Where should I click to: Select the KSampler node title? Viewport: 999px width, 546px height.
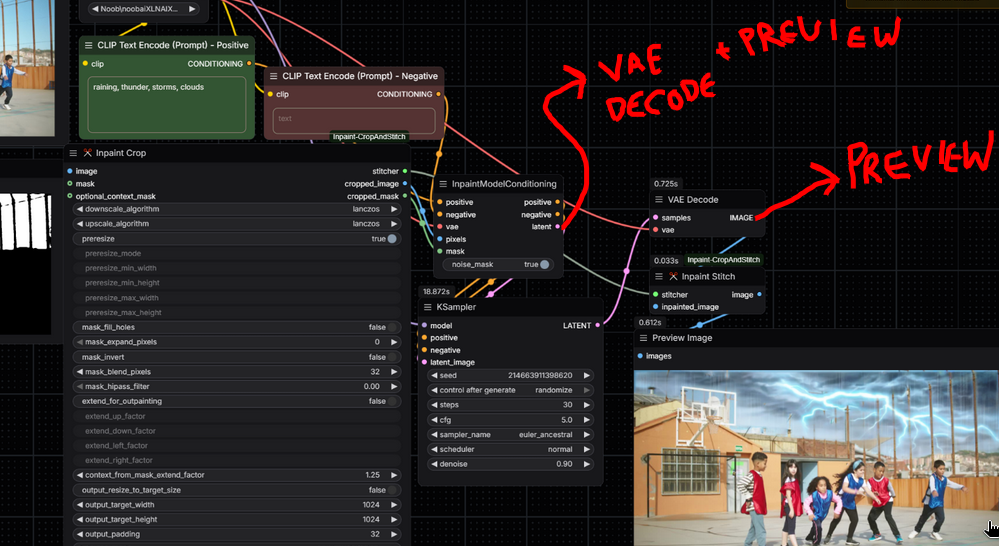[x=456, y=307]
